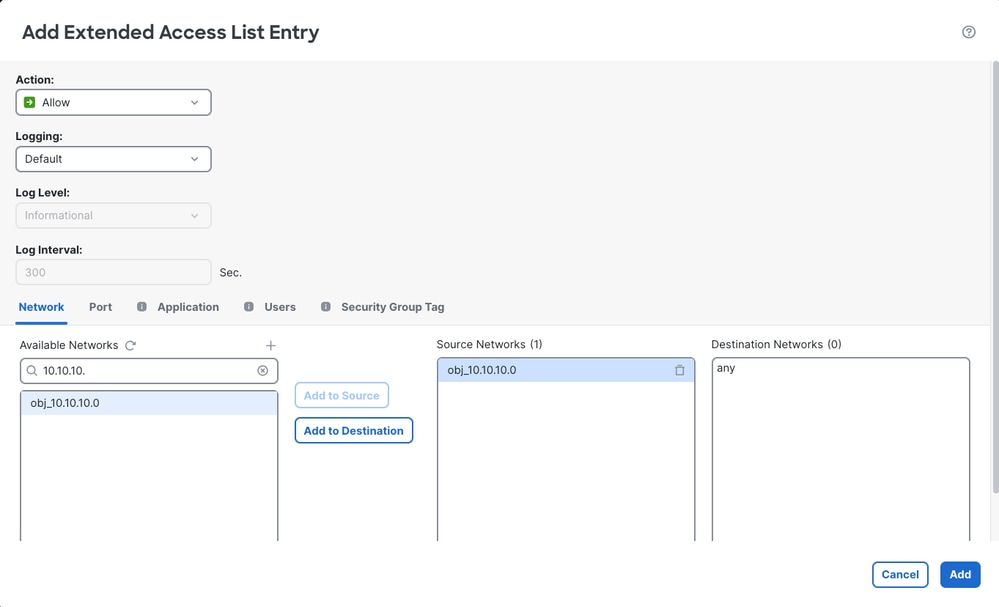
Task: Click the info icon beside Application
Action: tap(141, 306)
